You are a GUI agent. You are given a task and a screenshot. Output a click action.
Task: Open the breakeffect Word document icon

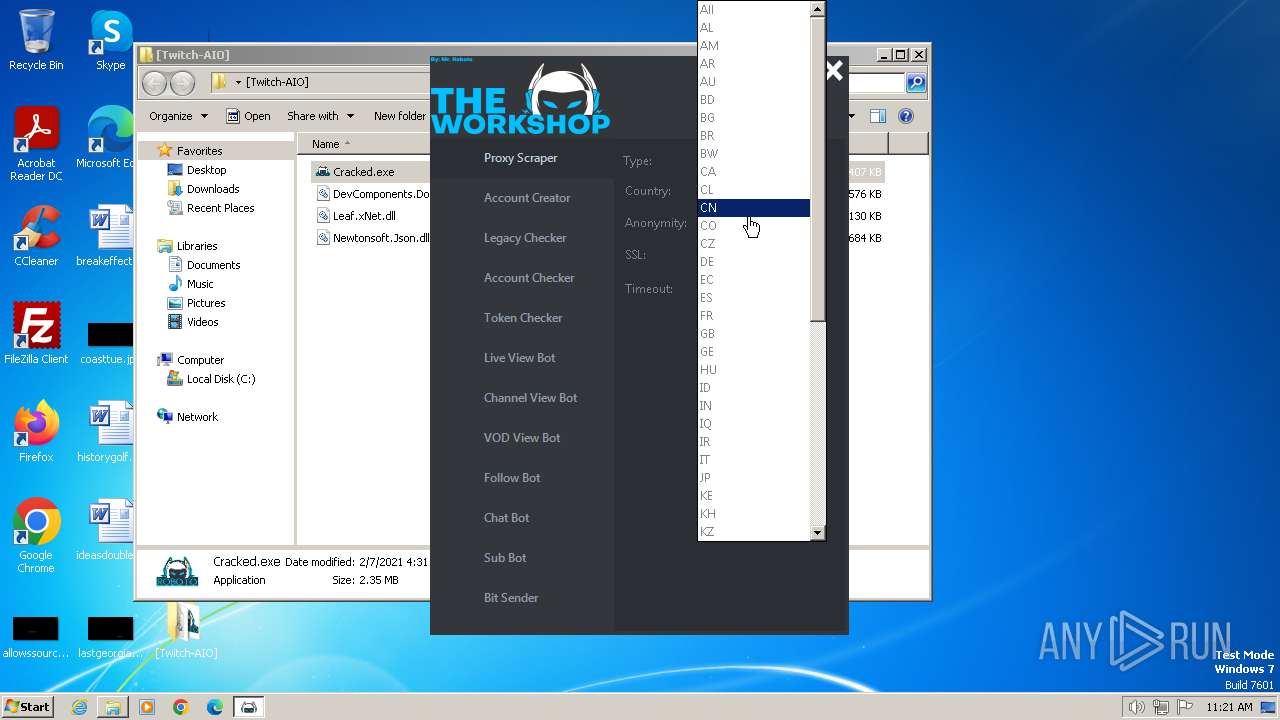pyautogui.click(x=105, y=236)
